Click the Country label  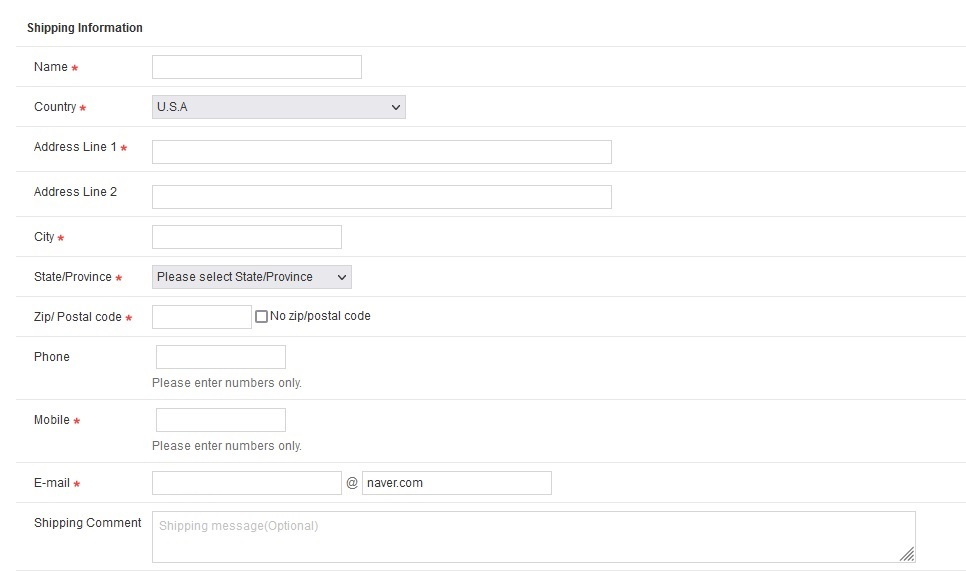tap(55, 107)
